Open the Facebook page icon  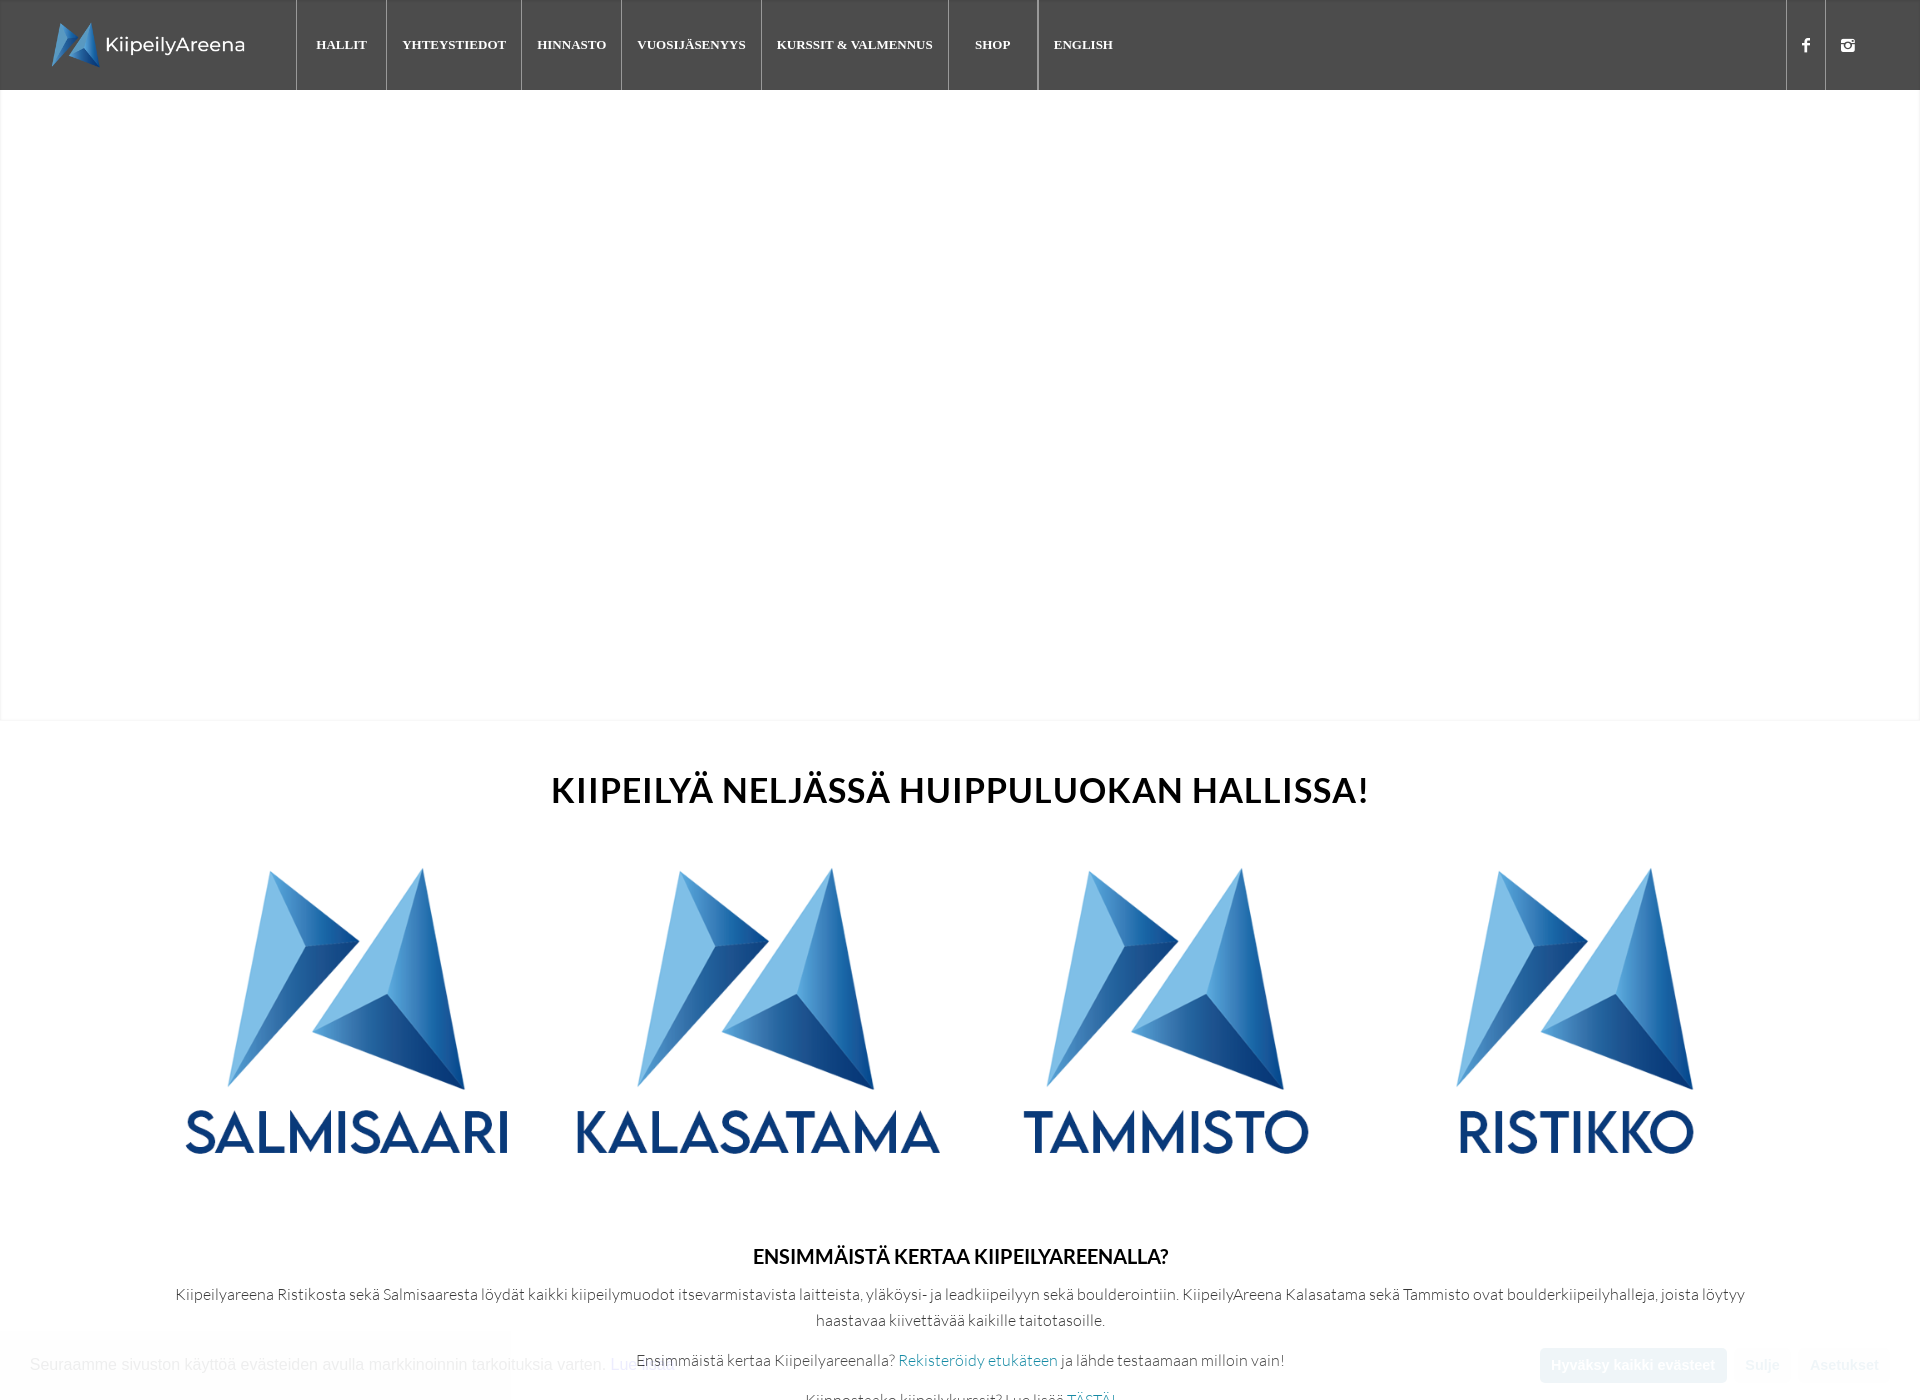click(1806, 45)
